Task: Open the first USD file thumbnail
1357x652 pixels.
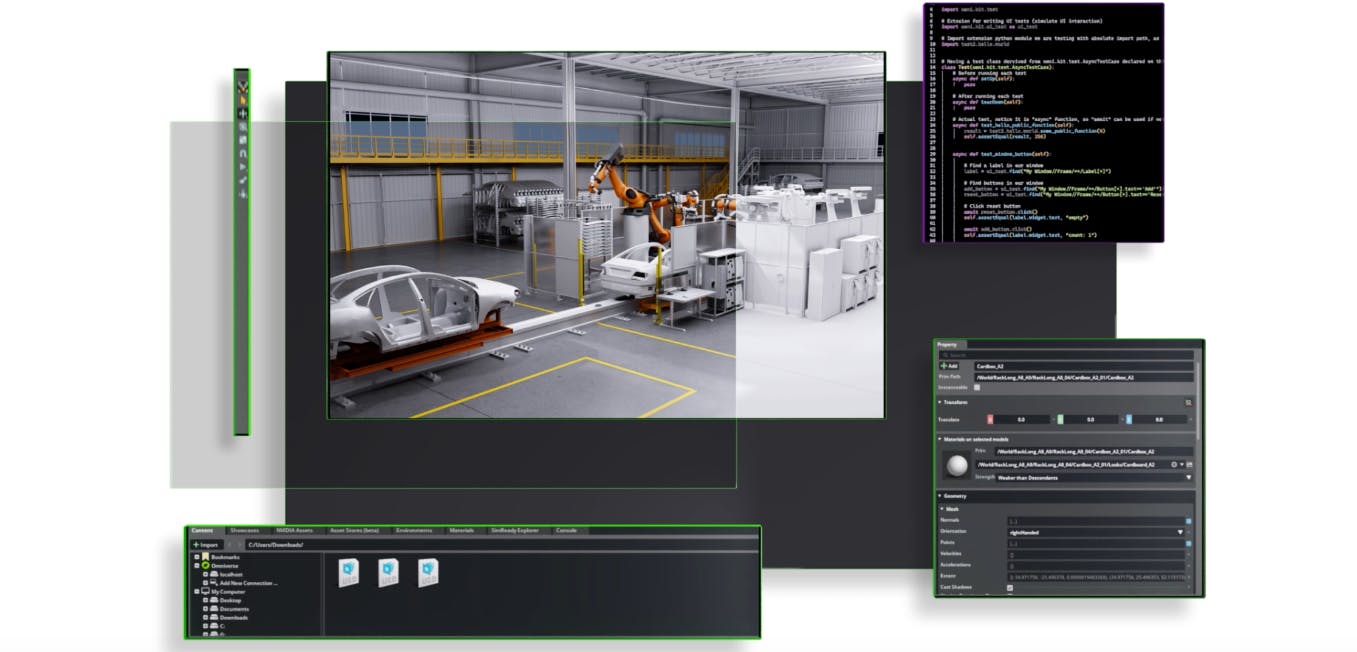Action: (348, 572)
